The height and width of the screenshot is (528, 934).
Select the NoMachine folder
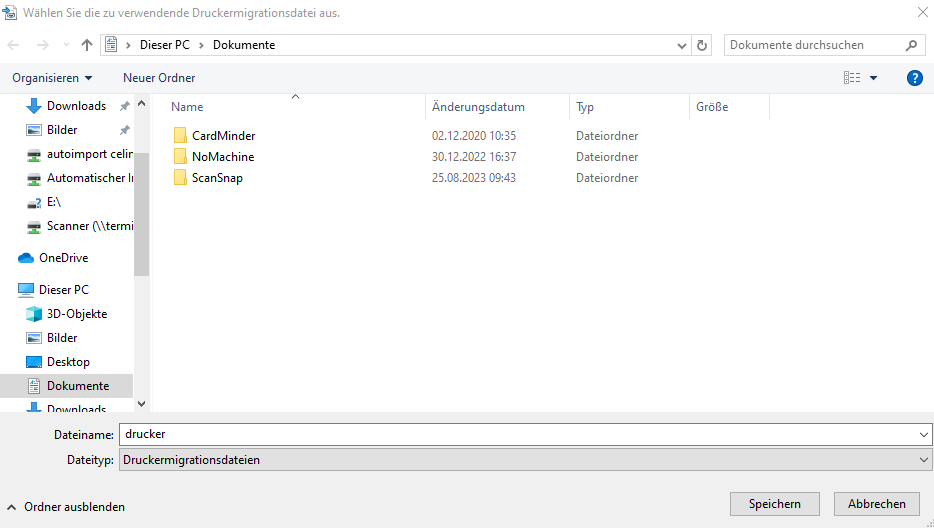point(223,157)
